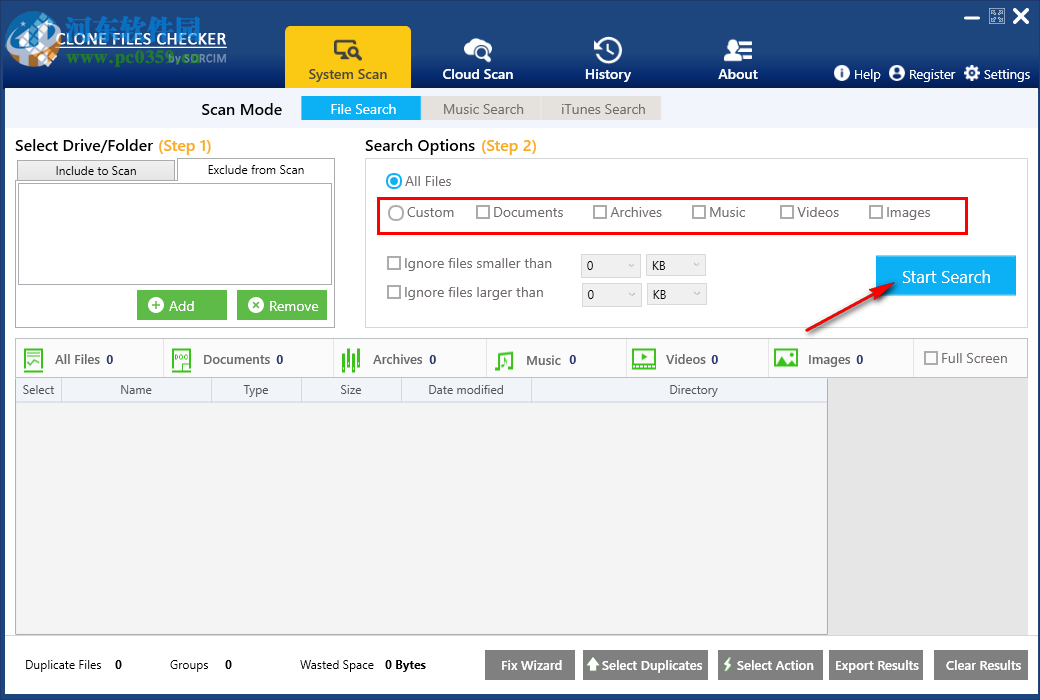The height and width of the screenshot is (700, 1040).
Task: Show Videos results category icon
Action: [x=643, y=359]
